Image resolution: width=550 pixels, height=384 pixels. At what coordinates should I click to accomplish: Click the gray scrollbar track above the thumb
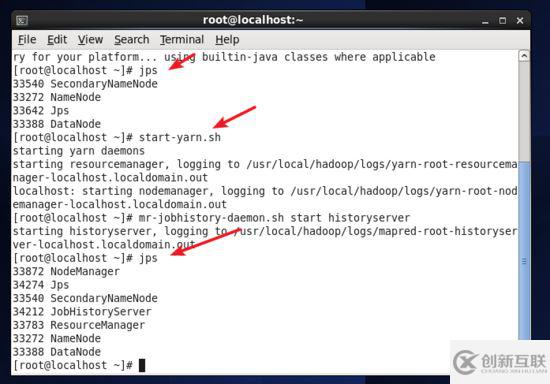(x=524, y=112)
